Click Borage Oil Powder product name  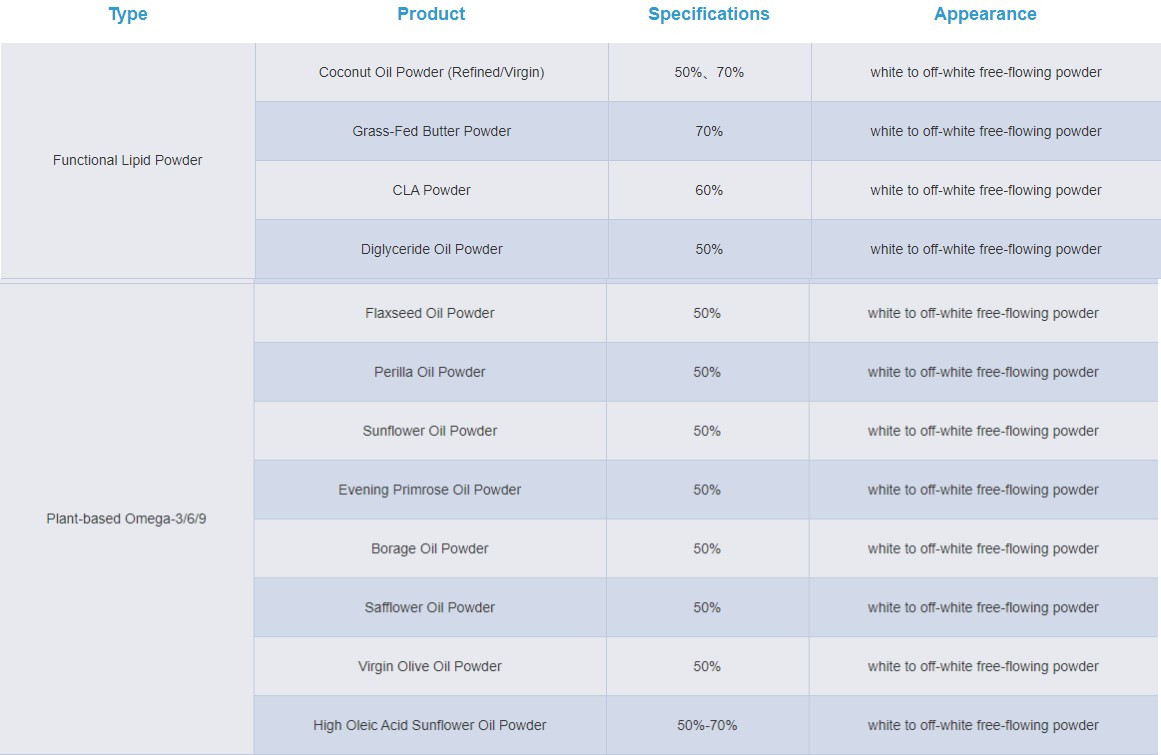[430, 549]
